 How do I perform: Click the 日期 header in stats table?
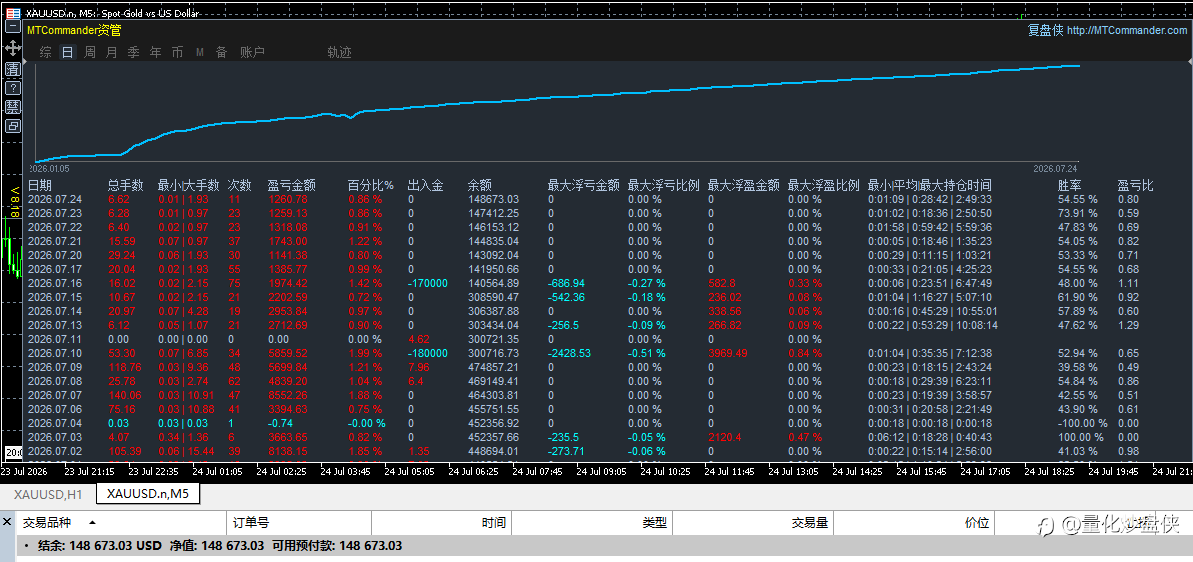click(40, 186)
